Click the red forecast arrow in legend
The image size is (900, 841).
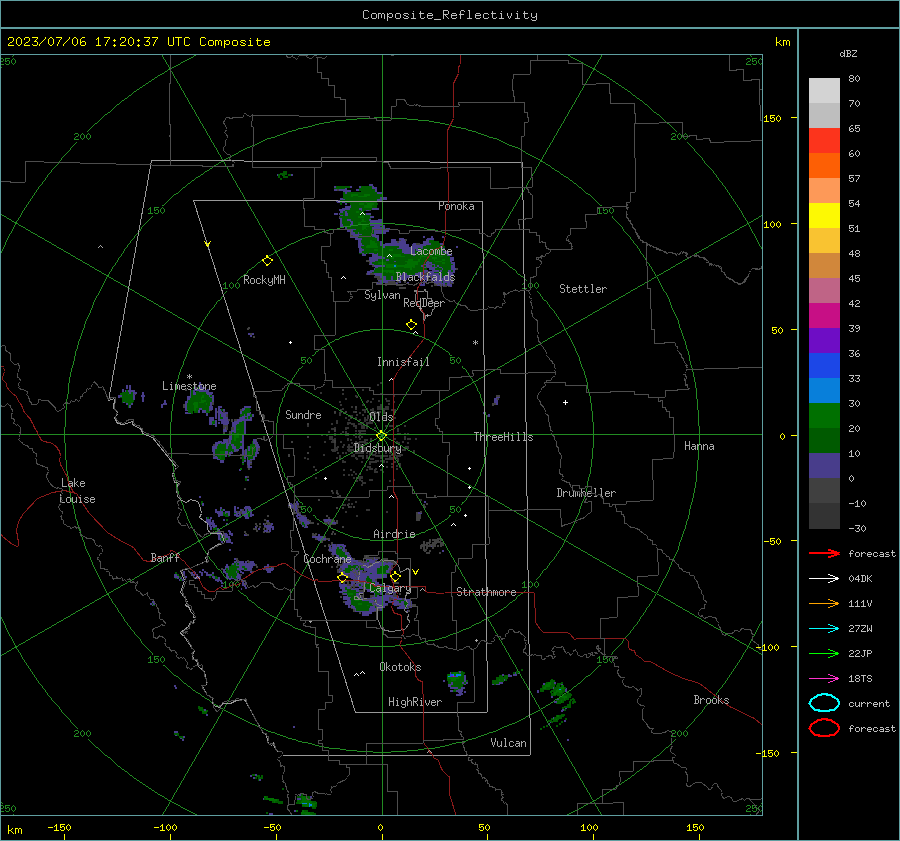(824, 553)
